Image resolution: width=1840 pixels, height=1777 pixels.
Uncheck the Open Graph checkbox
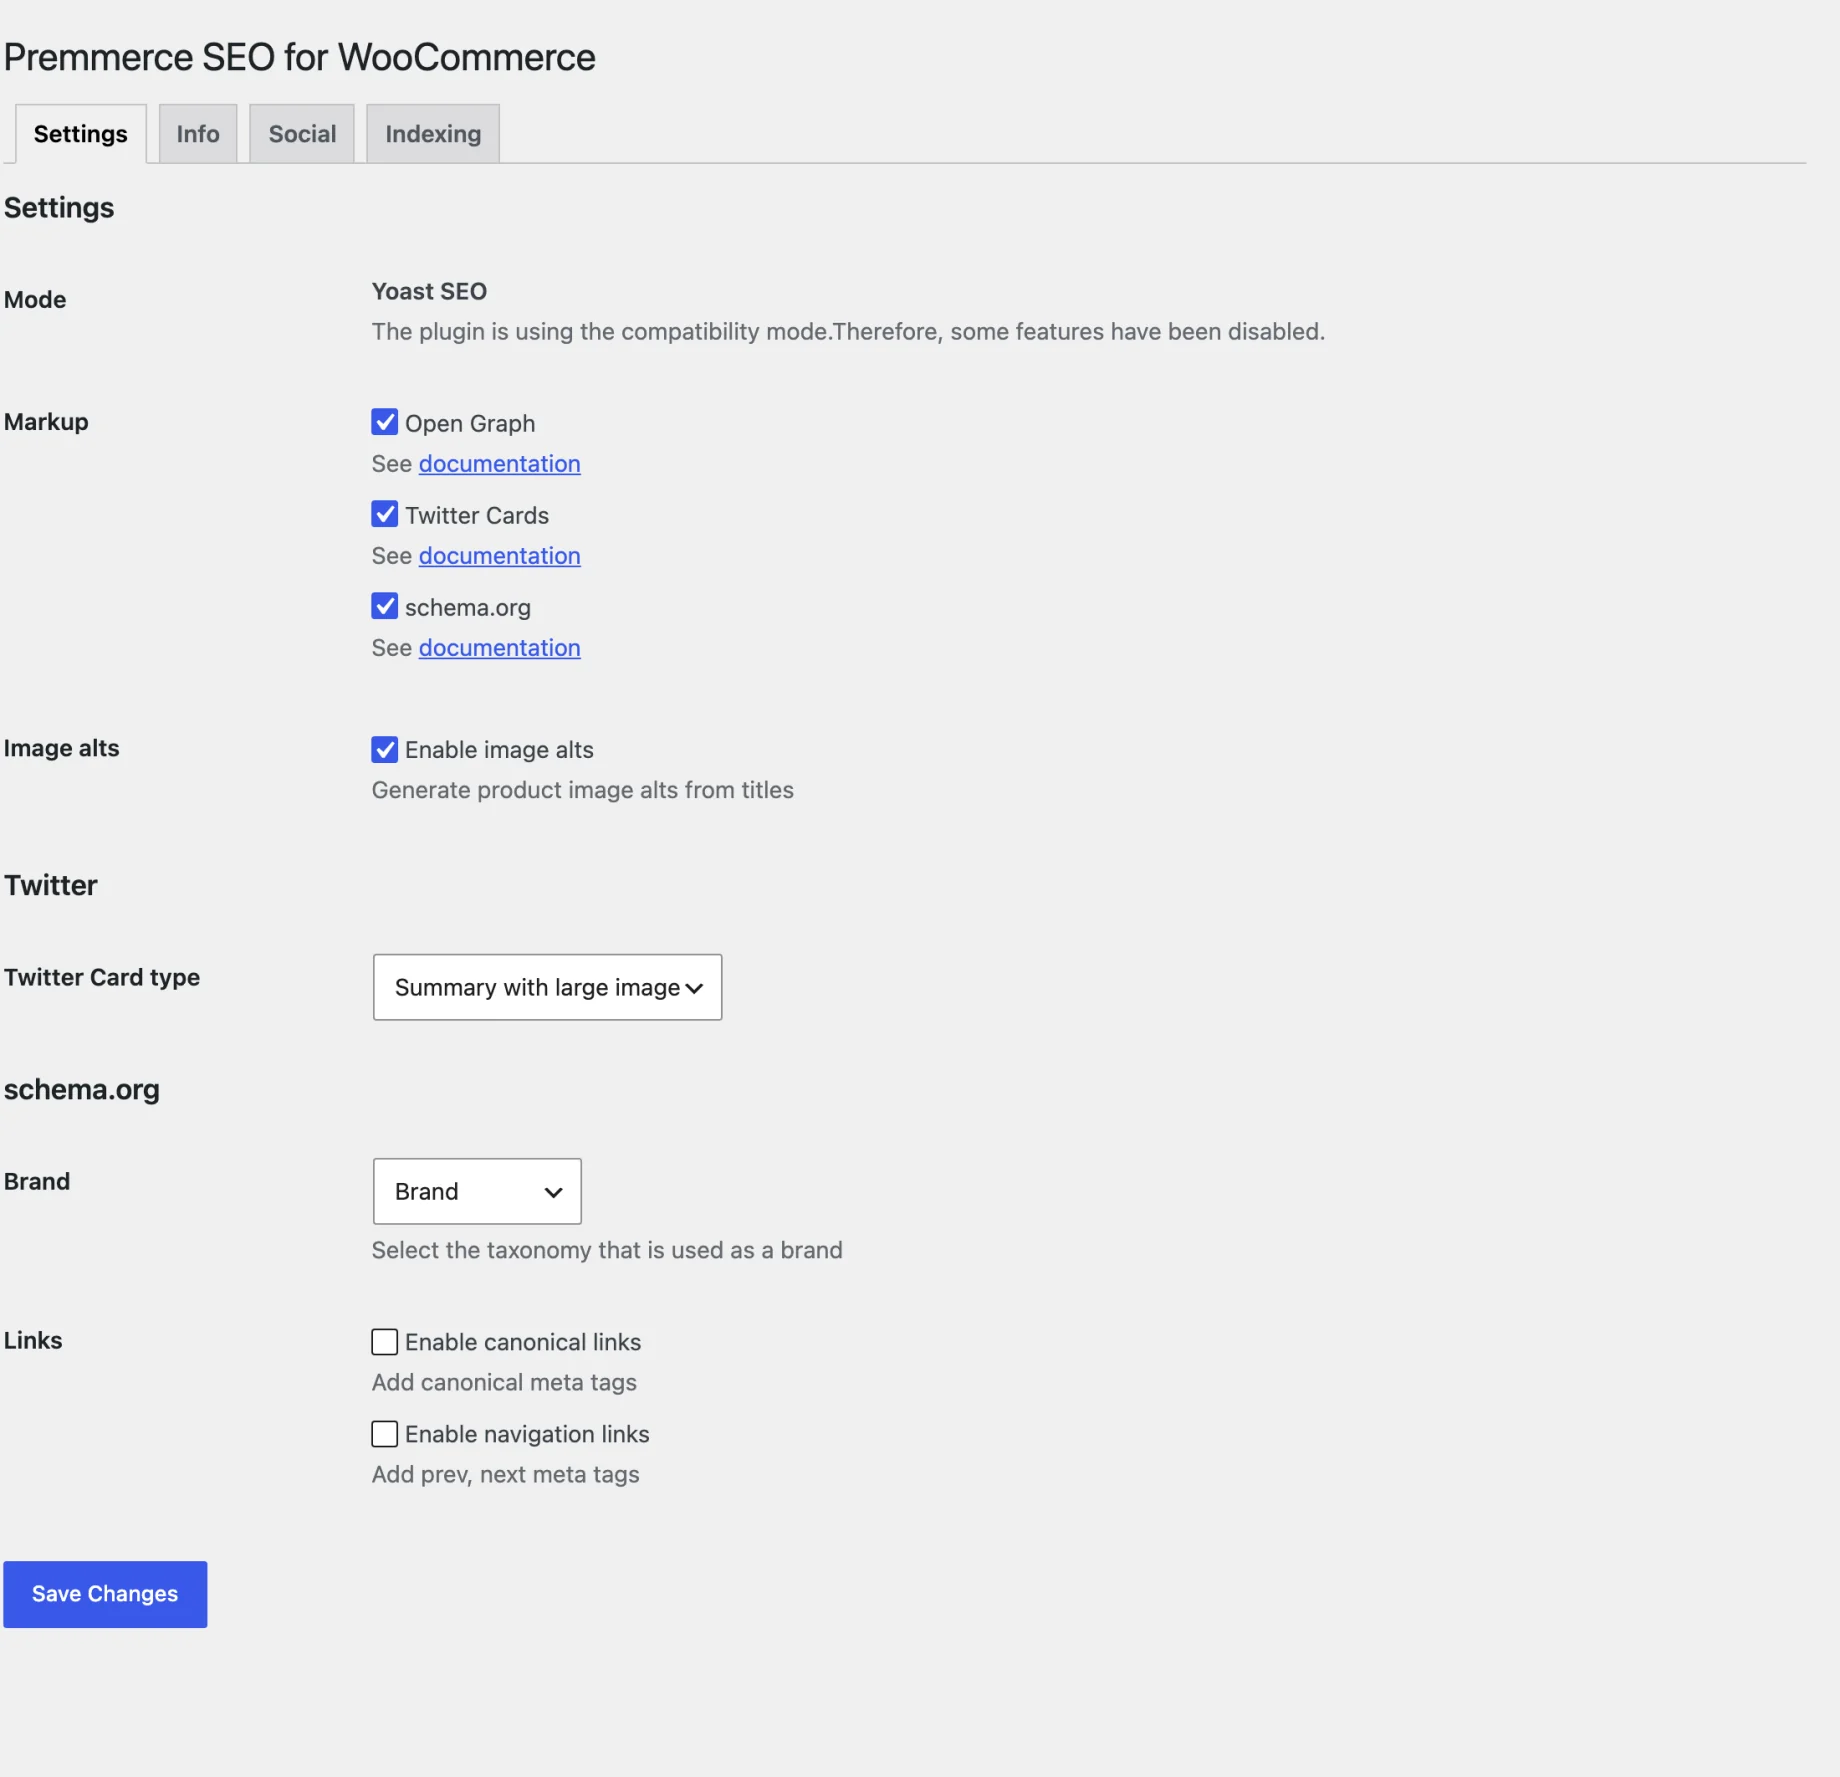pyautogui.click(x=385, y=422)
